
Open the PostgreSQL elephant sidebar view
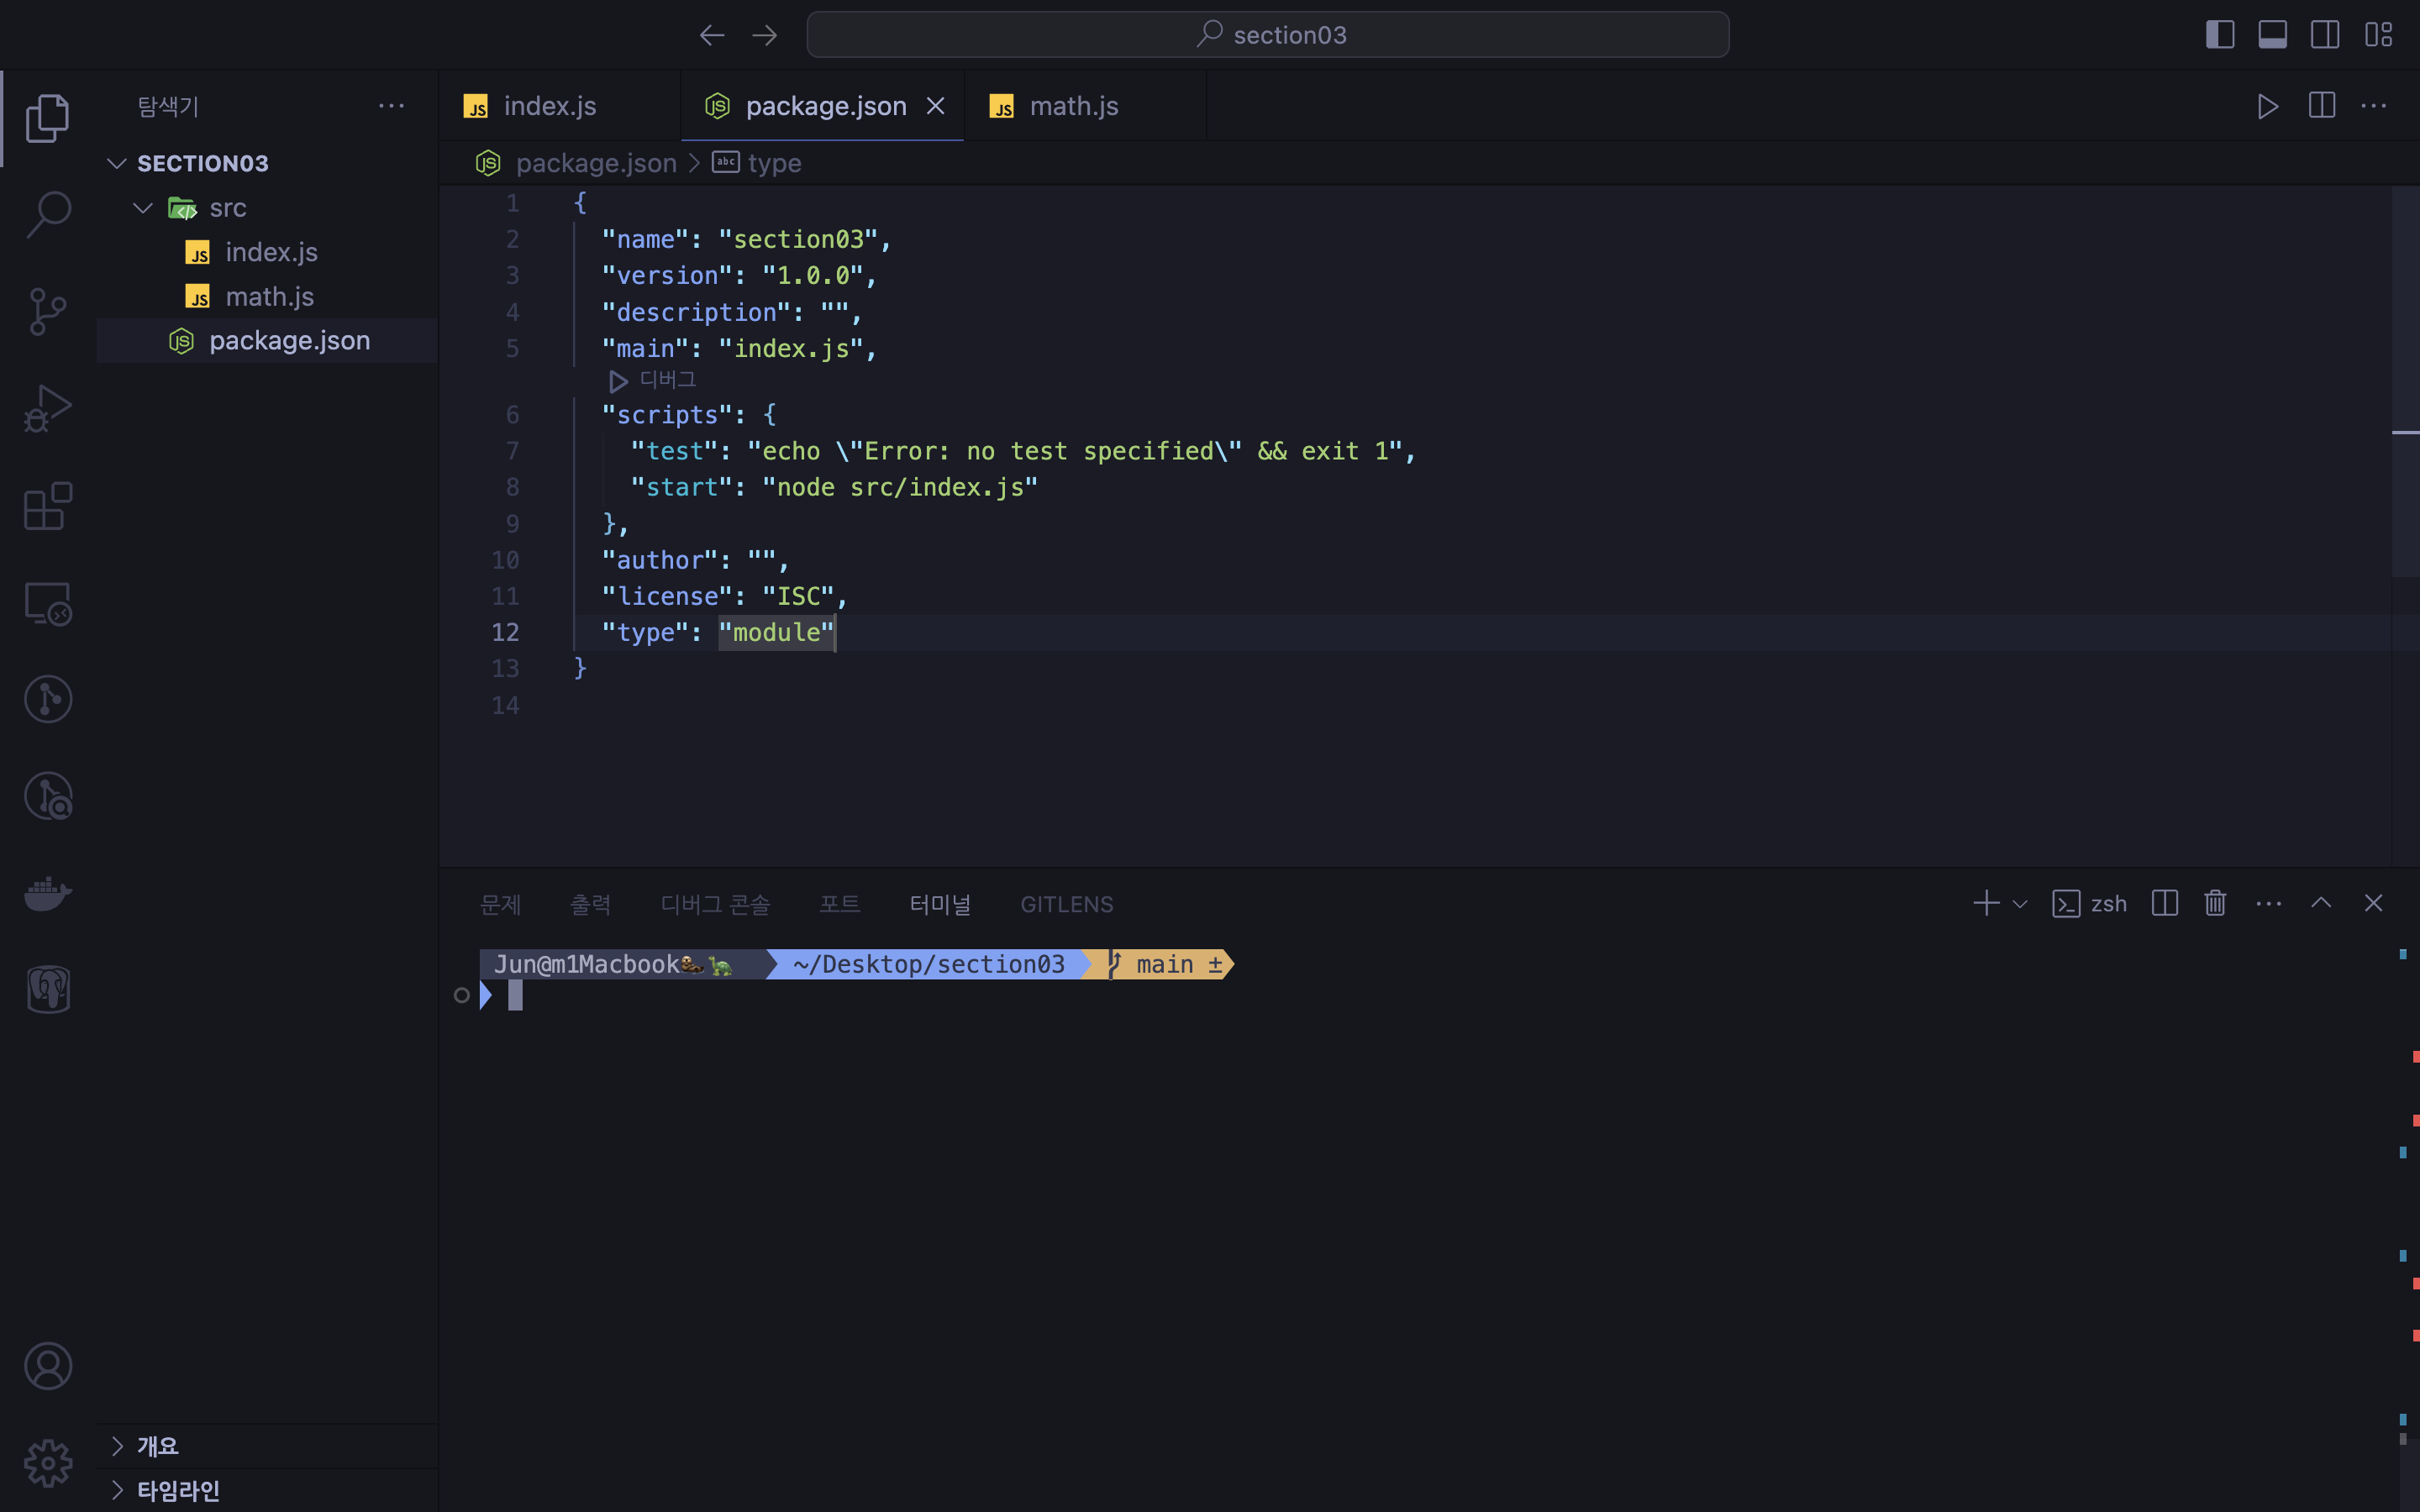click(x=47, y=989)
